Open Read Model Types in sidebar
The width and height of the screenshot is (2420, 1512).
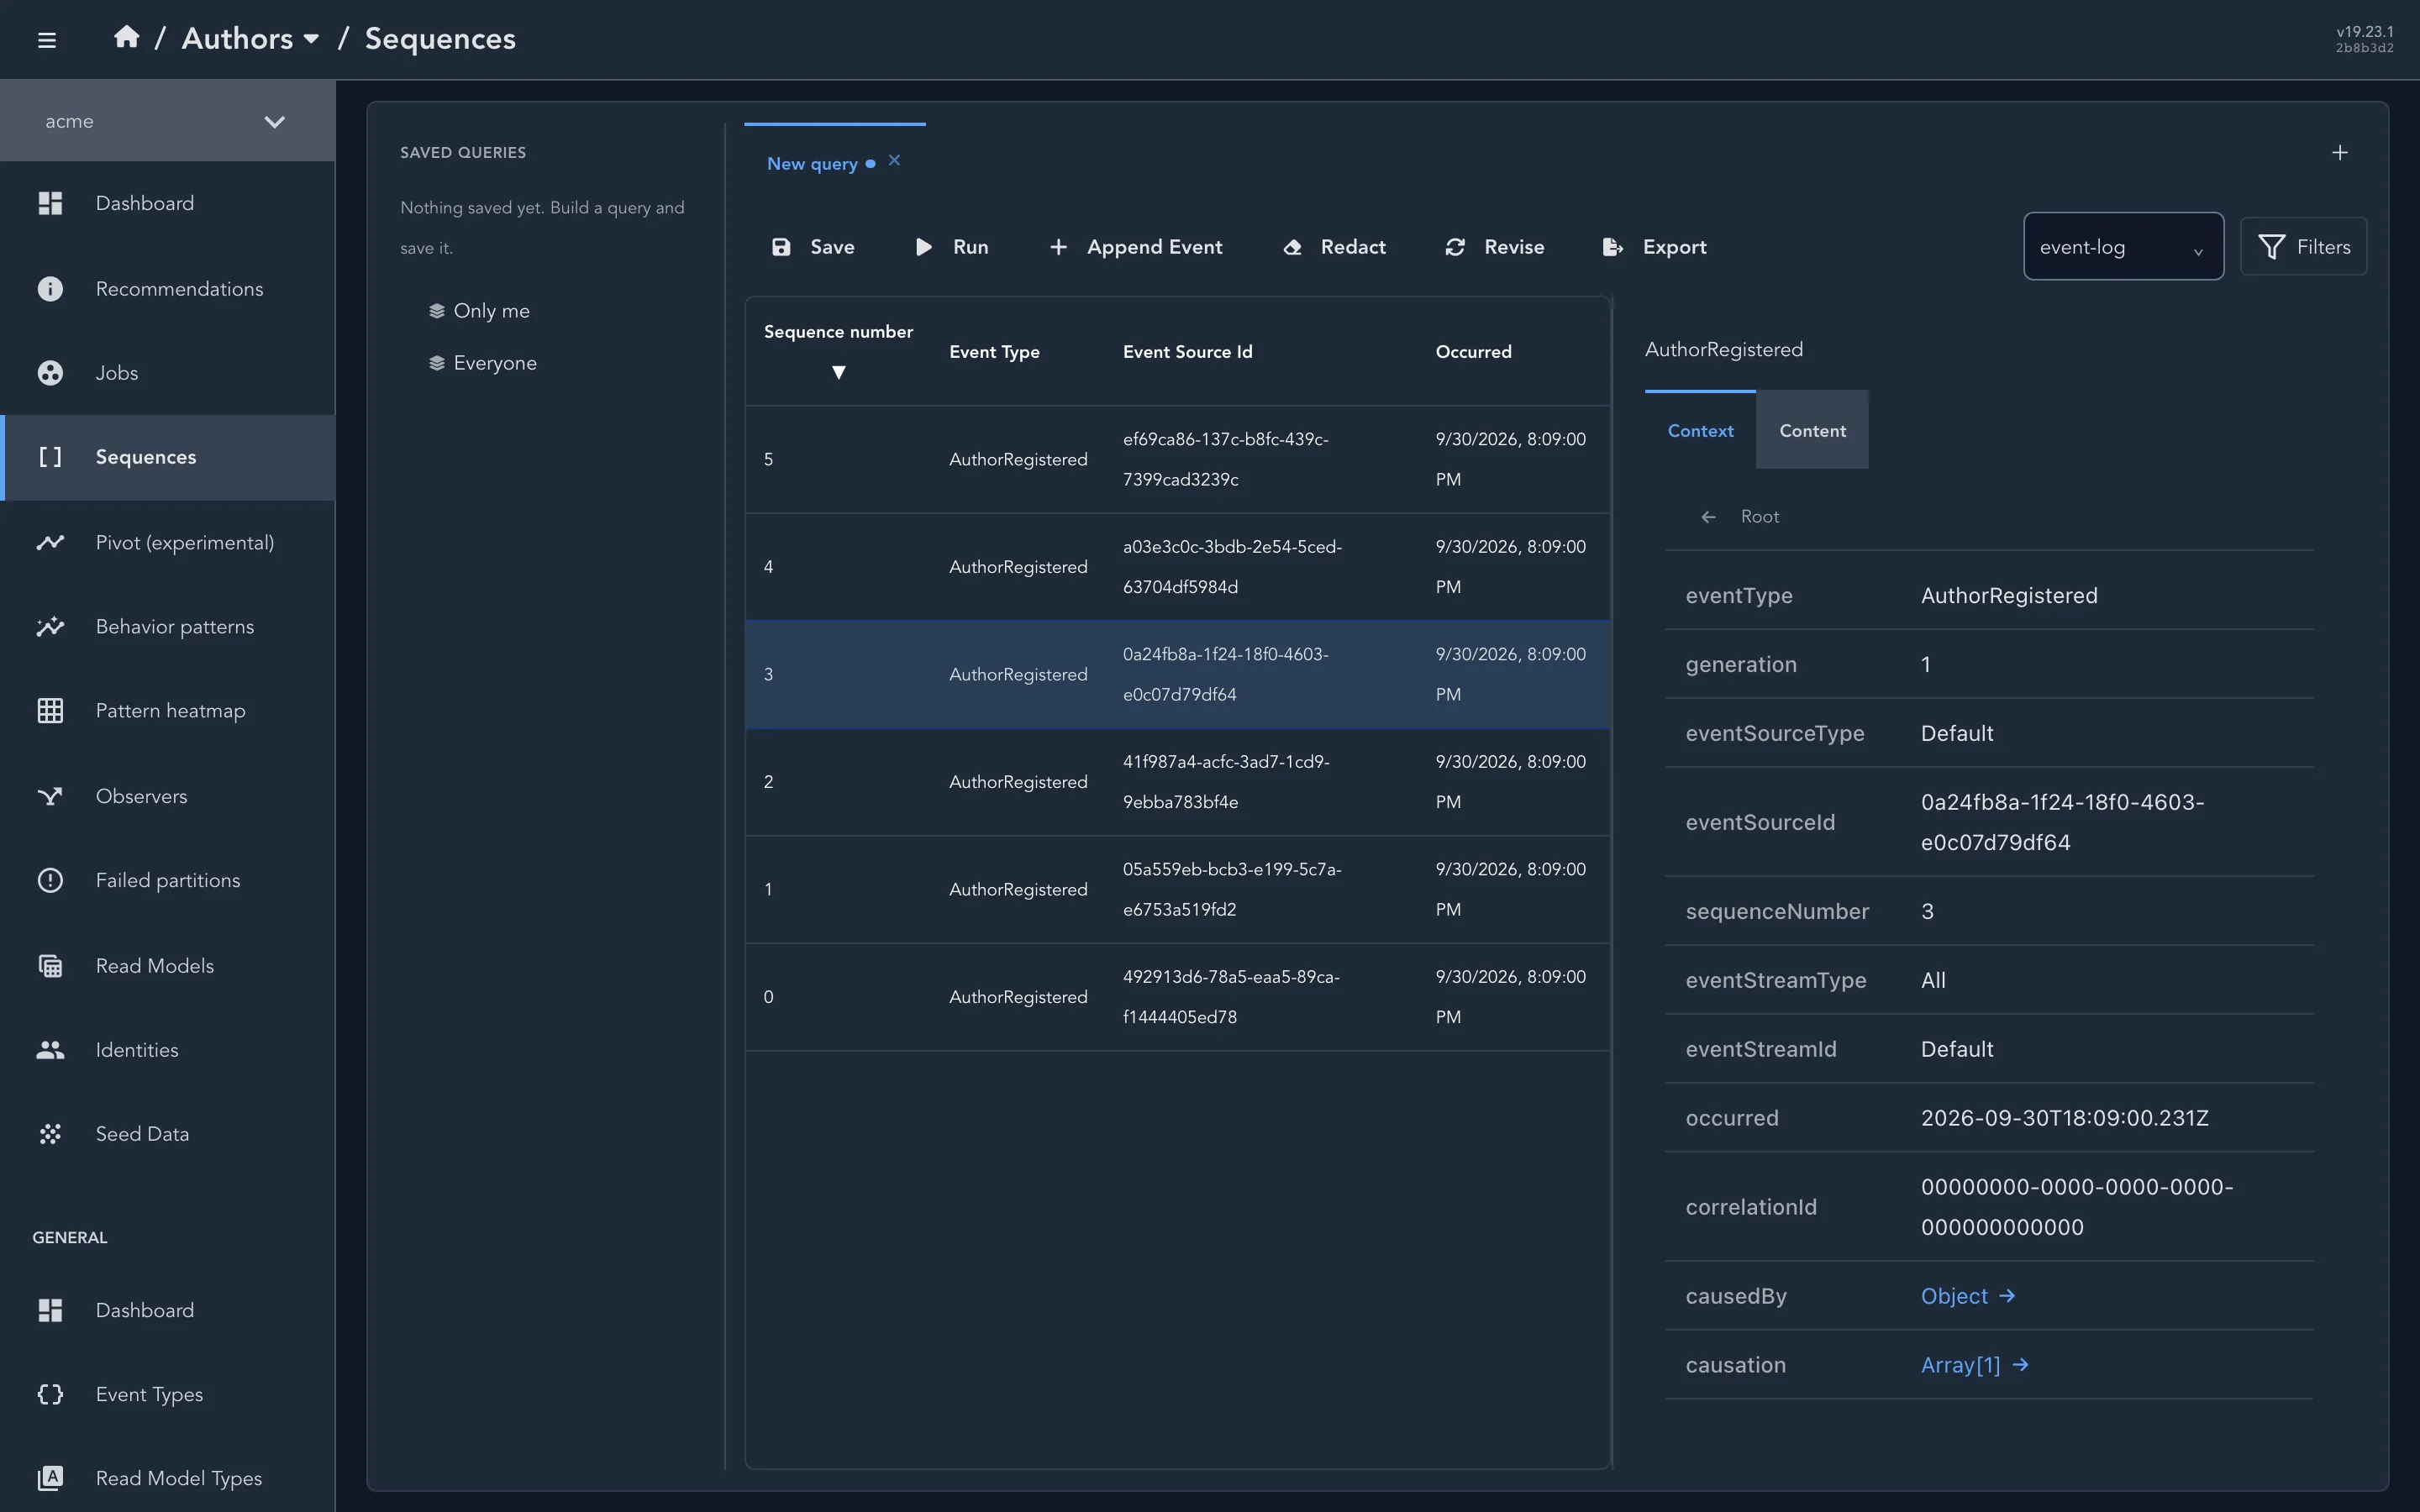point(167,1478)
